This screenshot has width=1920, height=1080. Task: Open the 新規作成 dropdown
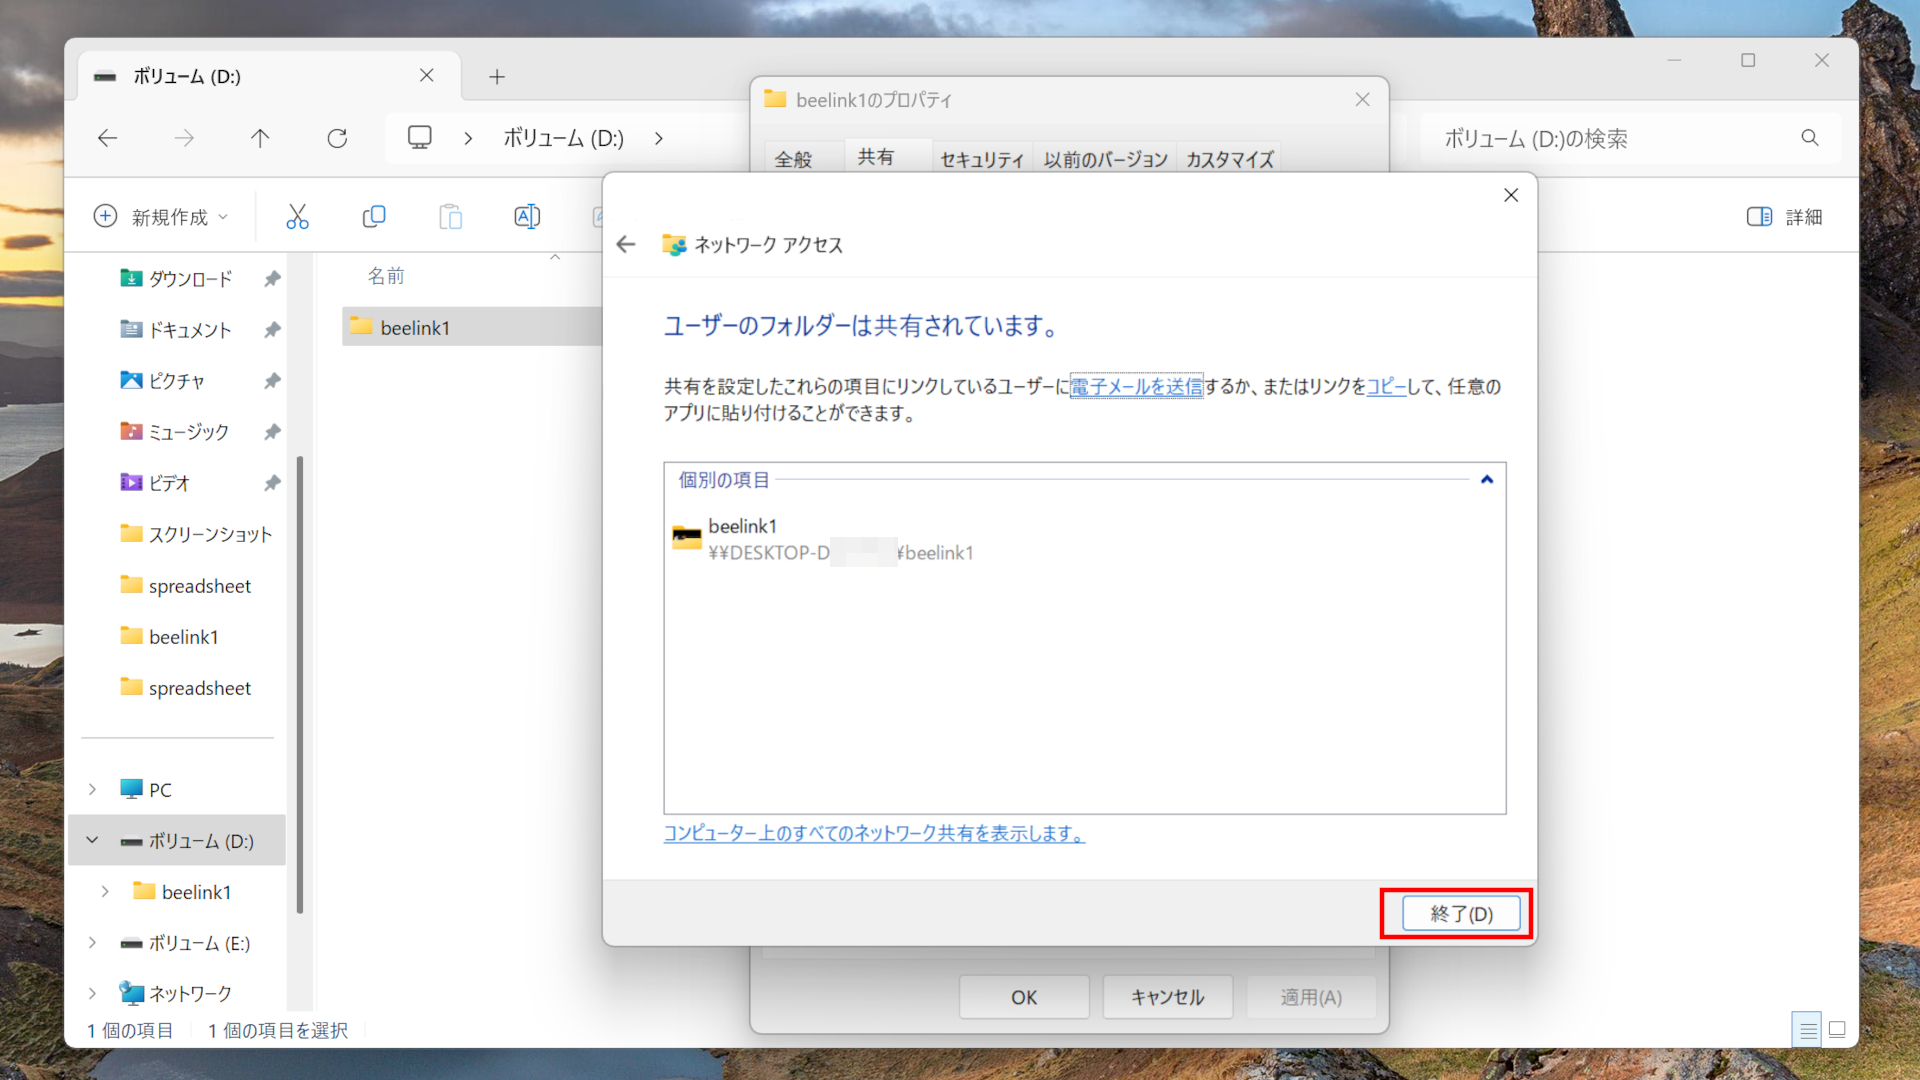162,216
